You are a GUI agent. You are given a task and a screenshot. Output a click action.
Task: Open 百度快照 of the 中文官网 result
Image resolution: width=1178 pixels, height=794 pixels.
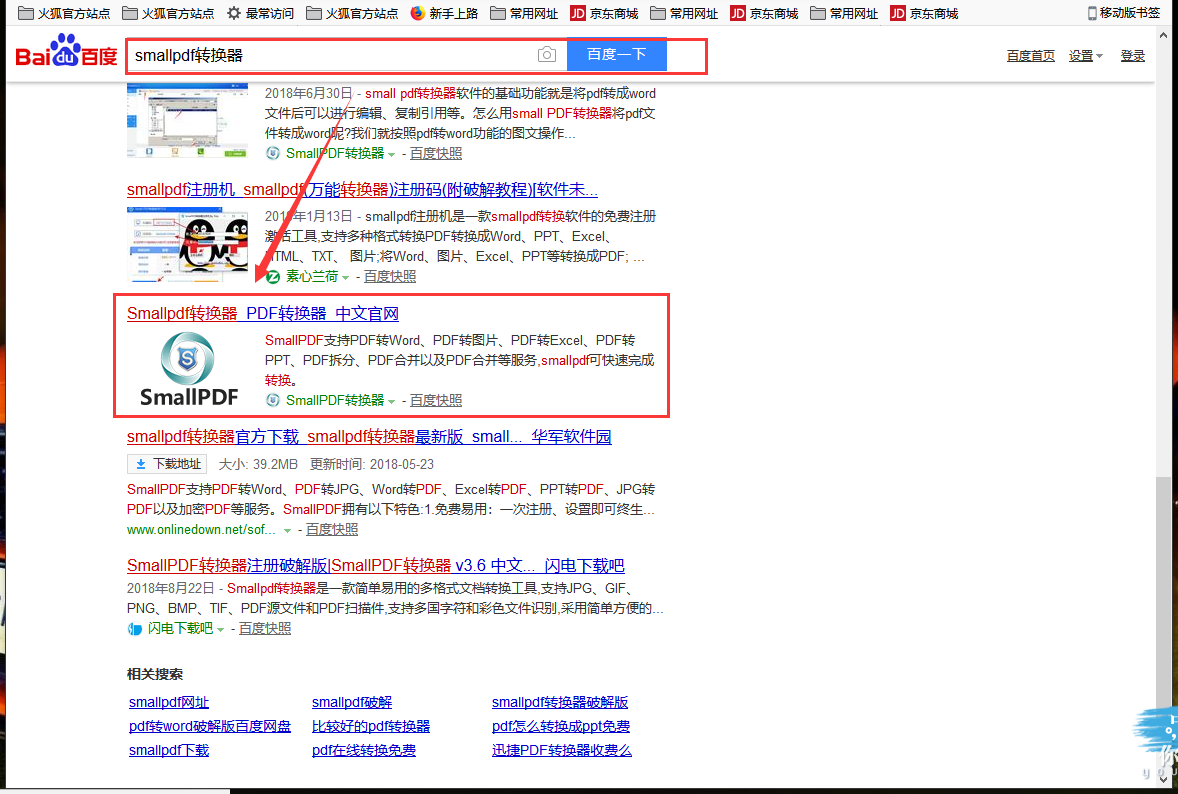pyautogui.click(x=436, y=400)
